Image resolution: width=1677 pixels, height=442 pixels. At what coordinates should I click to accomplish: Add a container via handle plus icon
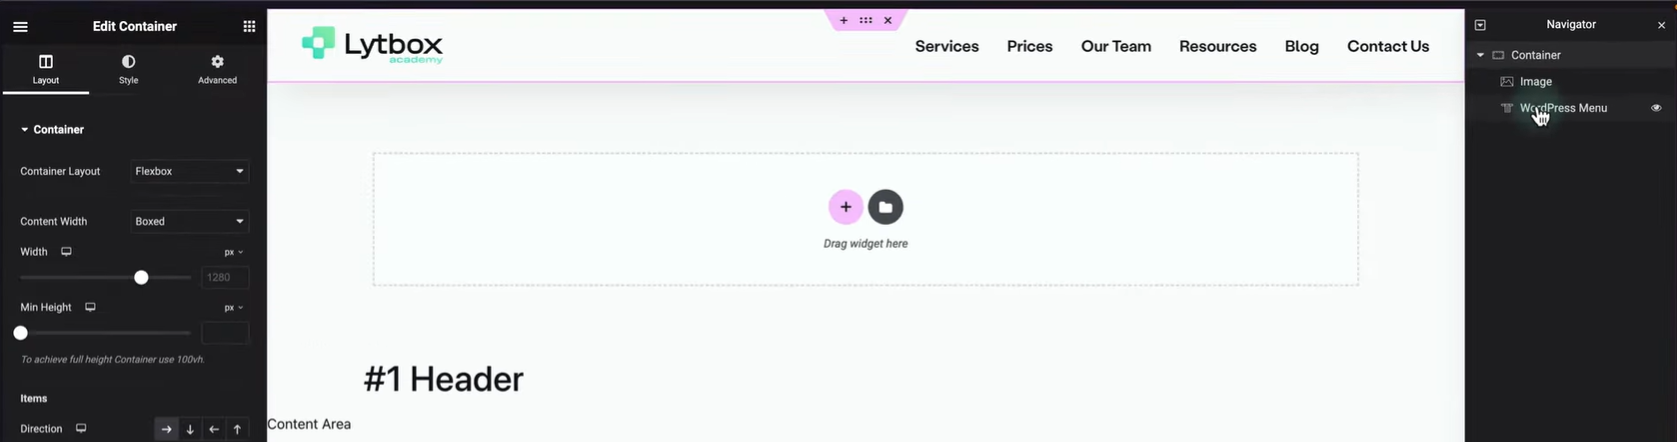click(844, 20)
